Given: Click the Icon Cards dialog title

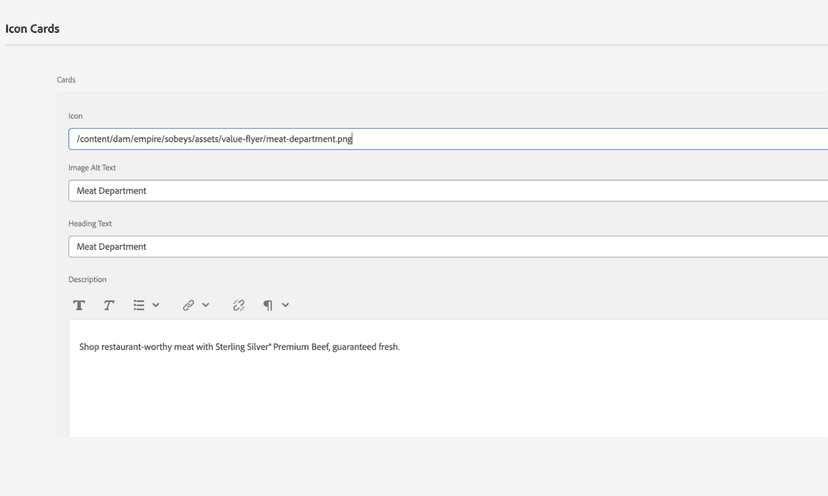Looking at the screenshot, I should [32, 29].
